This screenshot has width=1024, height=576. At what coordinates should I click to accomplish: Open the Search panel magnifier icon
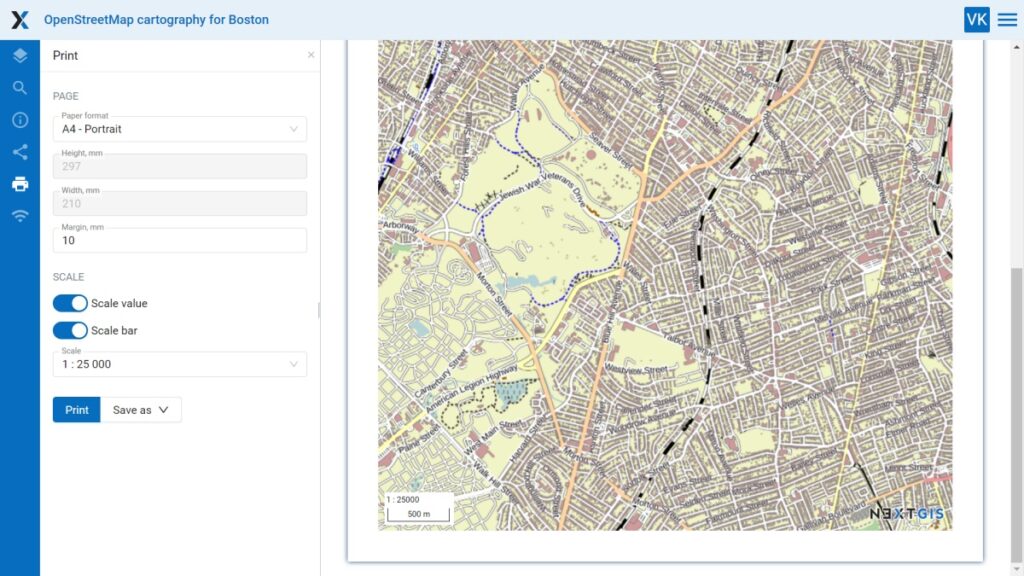pyautogui.click(x=20, y=88)
